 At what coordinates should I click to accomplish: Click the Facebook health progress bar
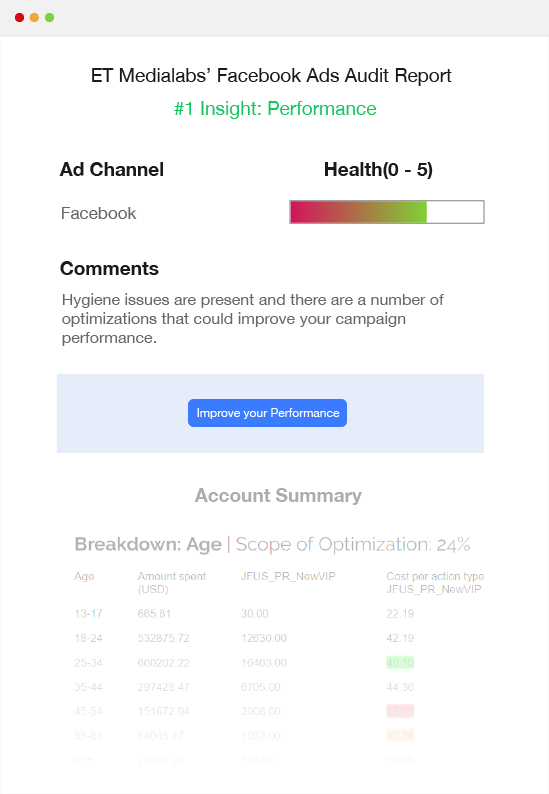point(387,212)
